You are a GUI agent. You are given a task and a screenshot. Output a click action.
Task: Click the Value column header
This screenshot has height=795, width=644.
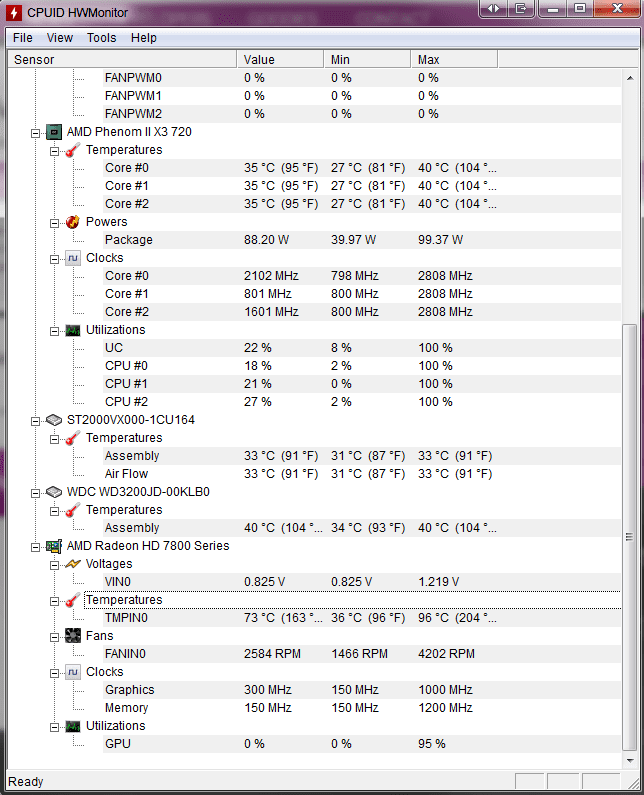280,60
